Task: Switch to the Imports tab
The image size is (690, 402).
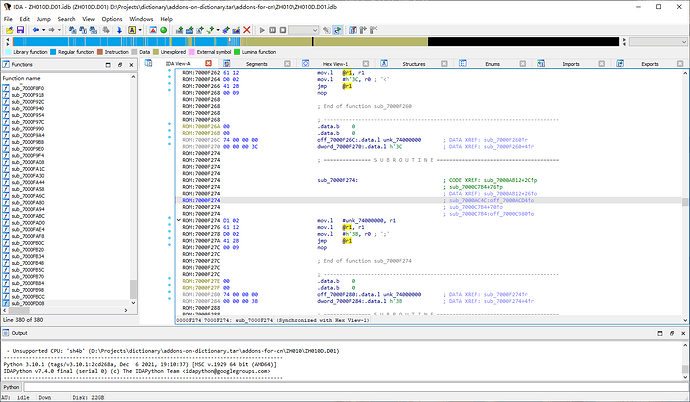Action: [571, 64]
